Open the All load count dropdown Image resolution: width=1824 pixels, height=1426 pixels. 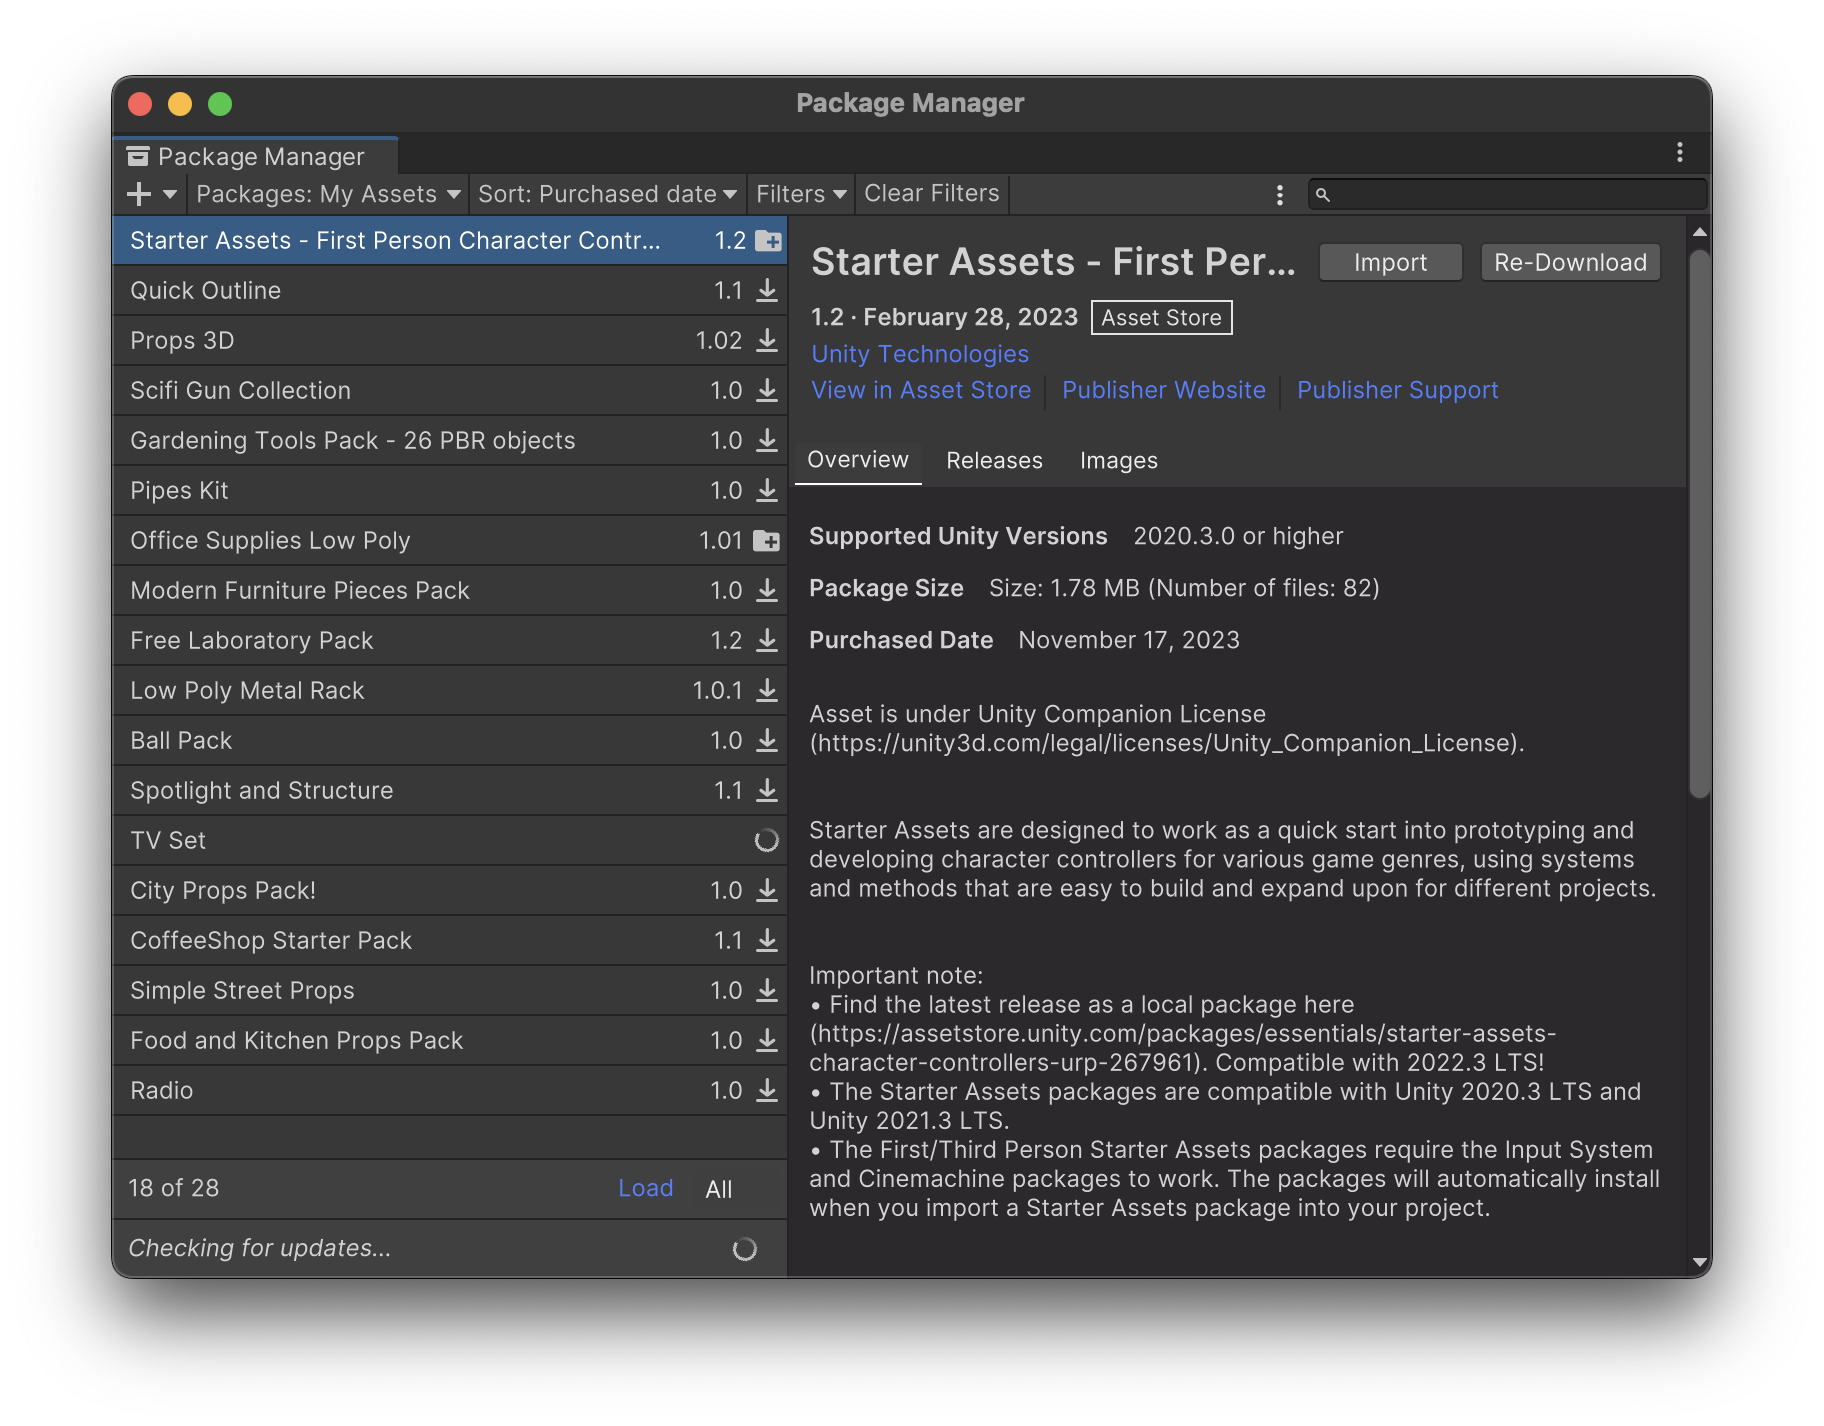click(x=719, y=1189)
